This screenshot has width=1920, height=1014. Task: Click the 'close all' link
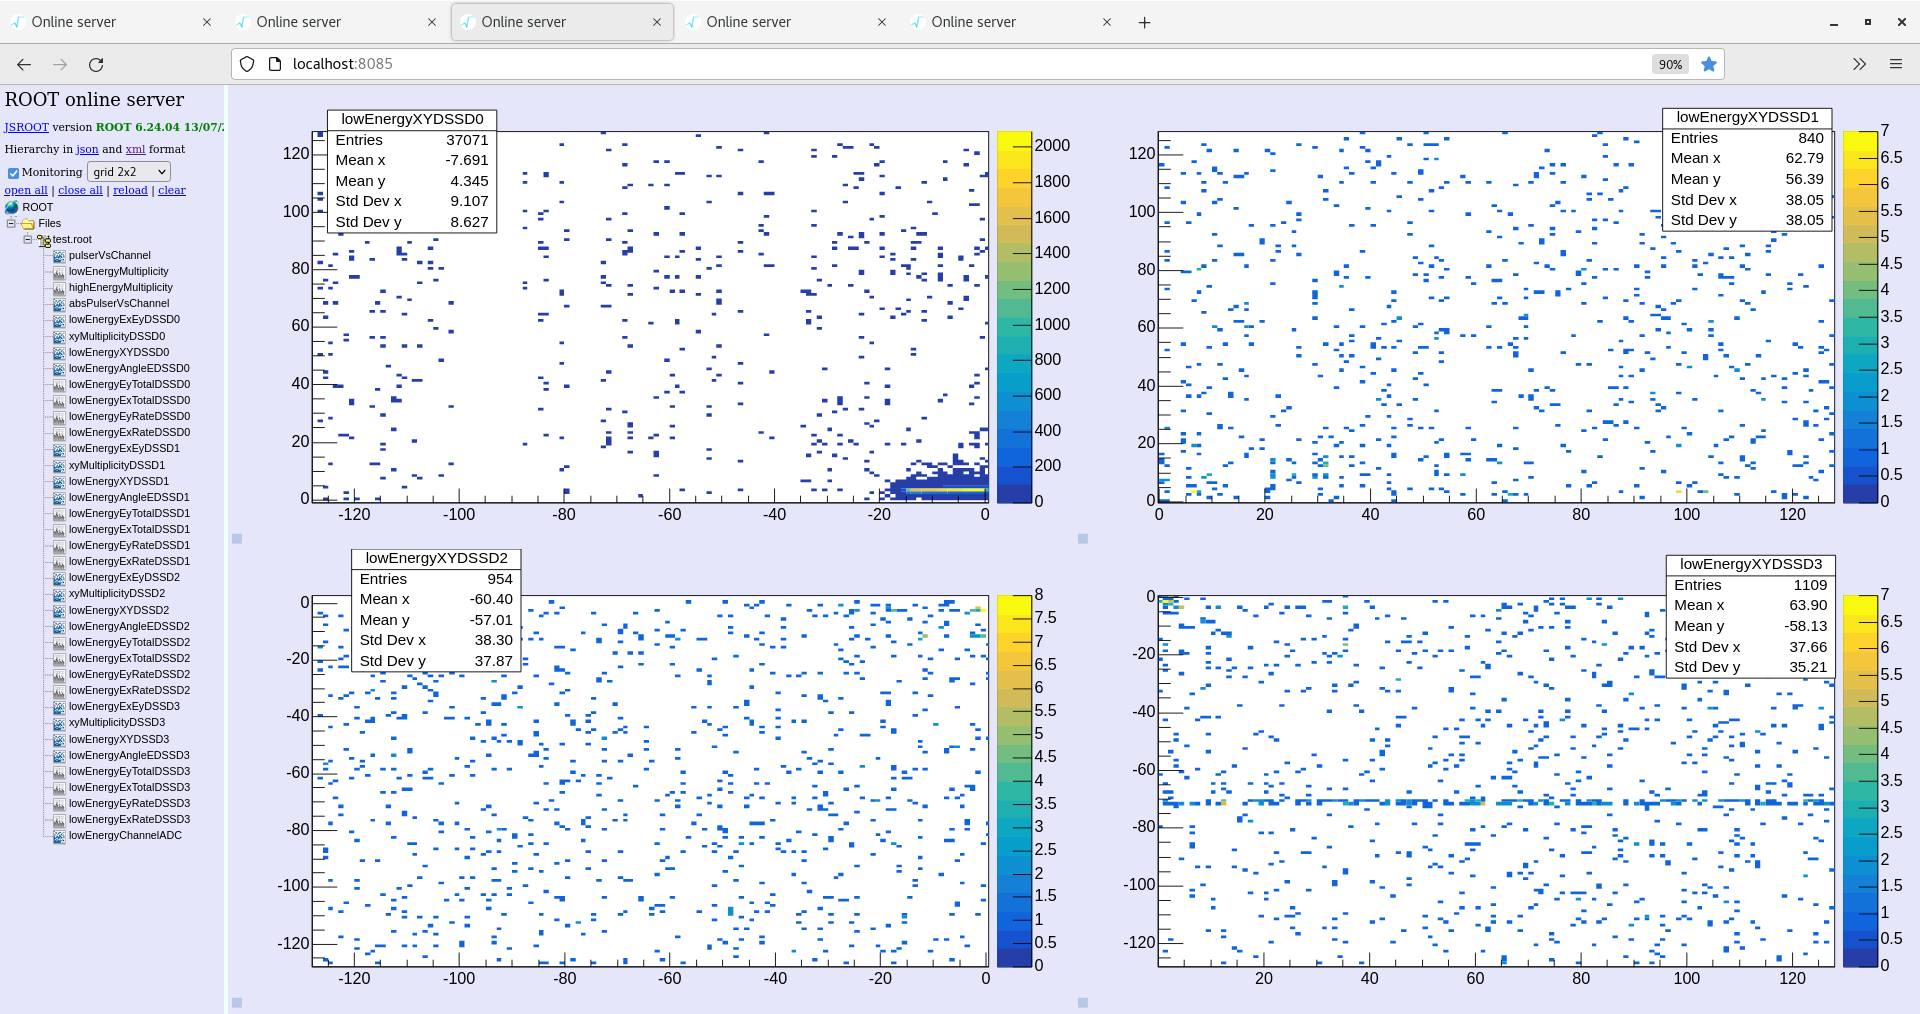80,190
